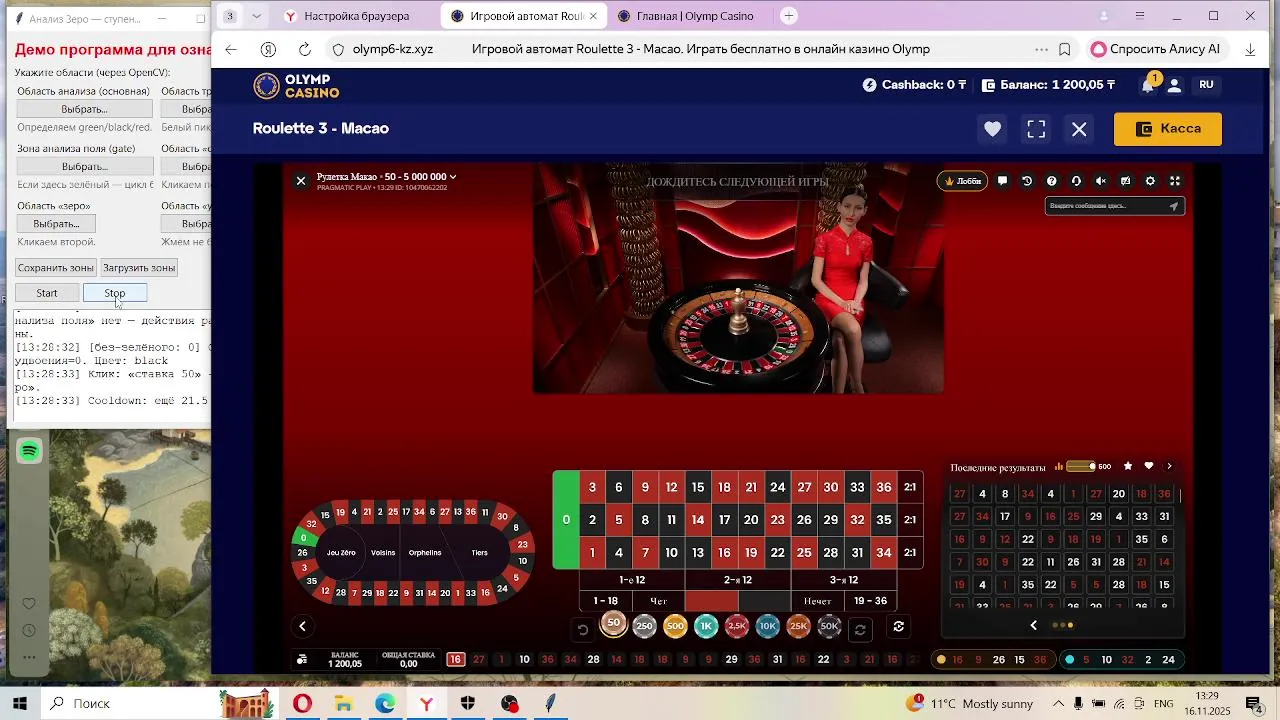Viewport: 1280px width, 720px height.
Task: Bet on the green 0 cell
Action: [566, 520]
